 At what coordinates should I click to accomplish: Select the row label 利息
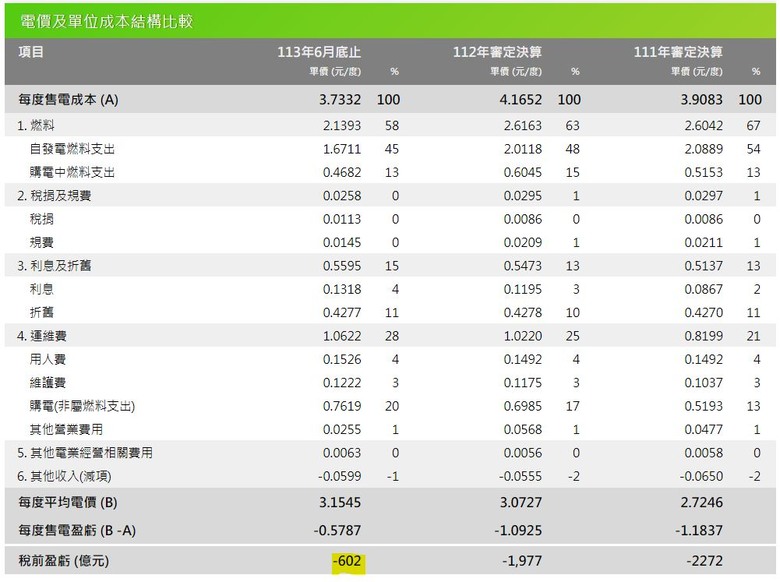[41, 289]
